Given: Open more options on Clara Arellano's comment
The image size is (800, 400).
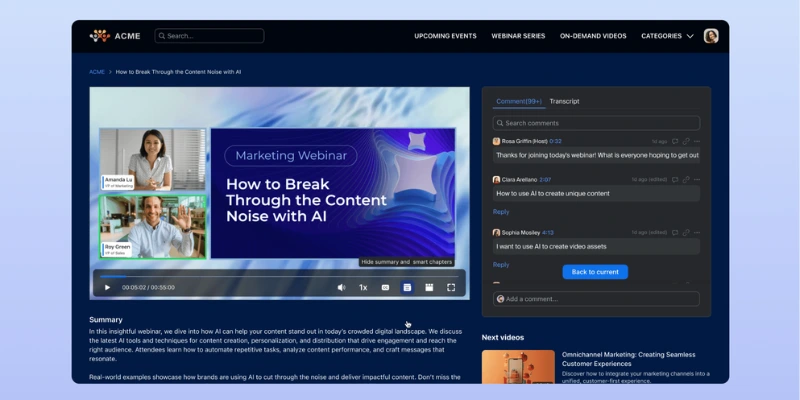Looking at the screenshot, I should 697,180.
